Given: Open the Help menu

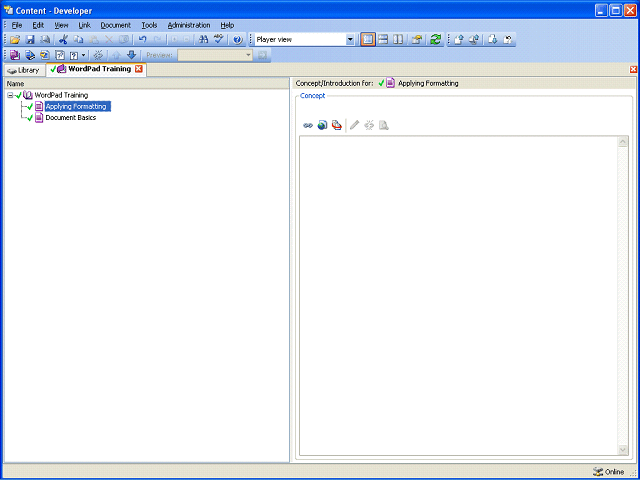Looking at the screenshot, I should [x=227, y=25].
